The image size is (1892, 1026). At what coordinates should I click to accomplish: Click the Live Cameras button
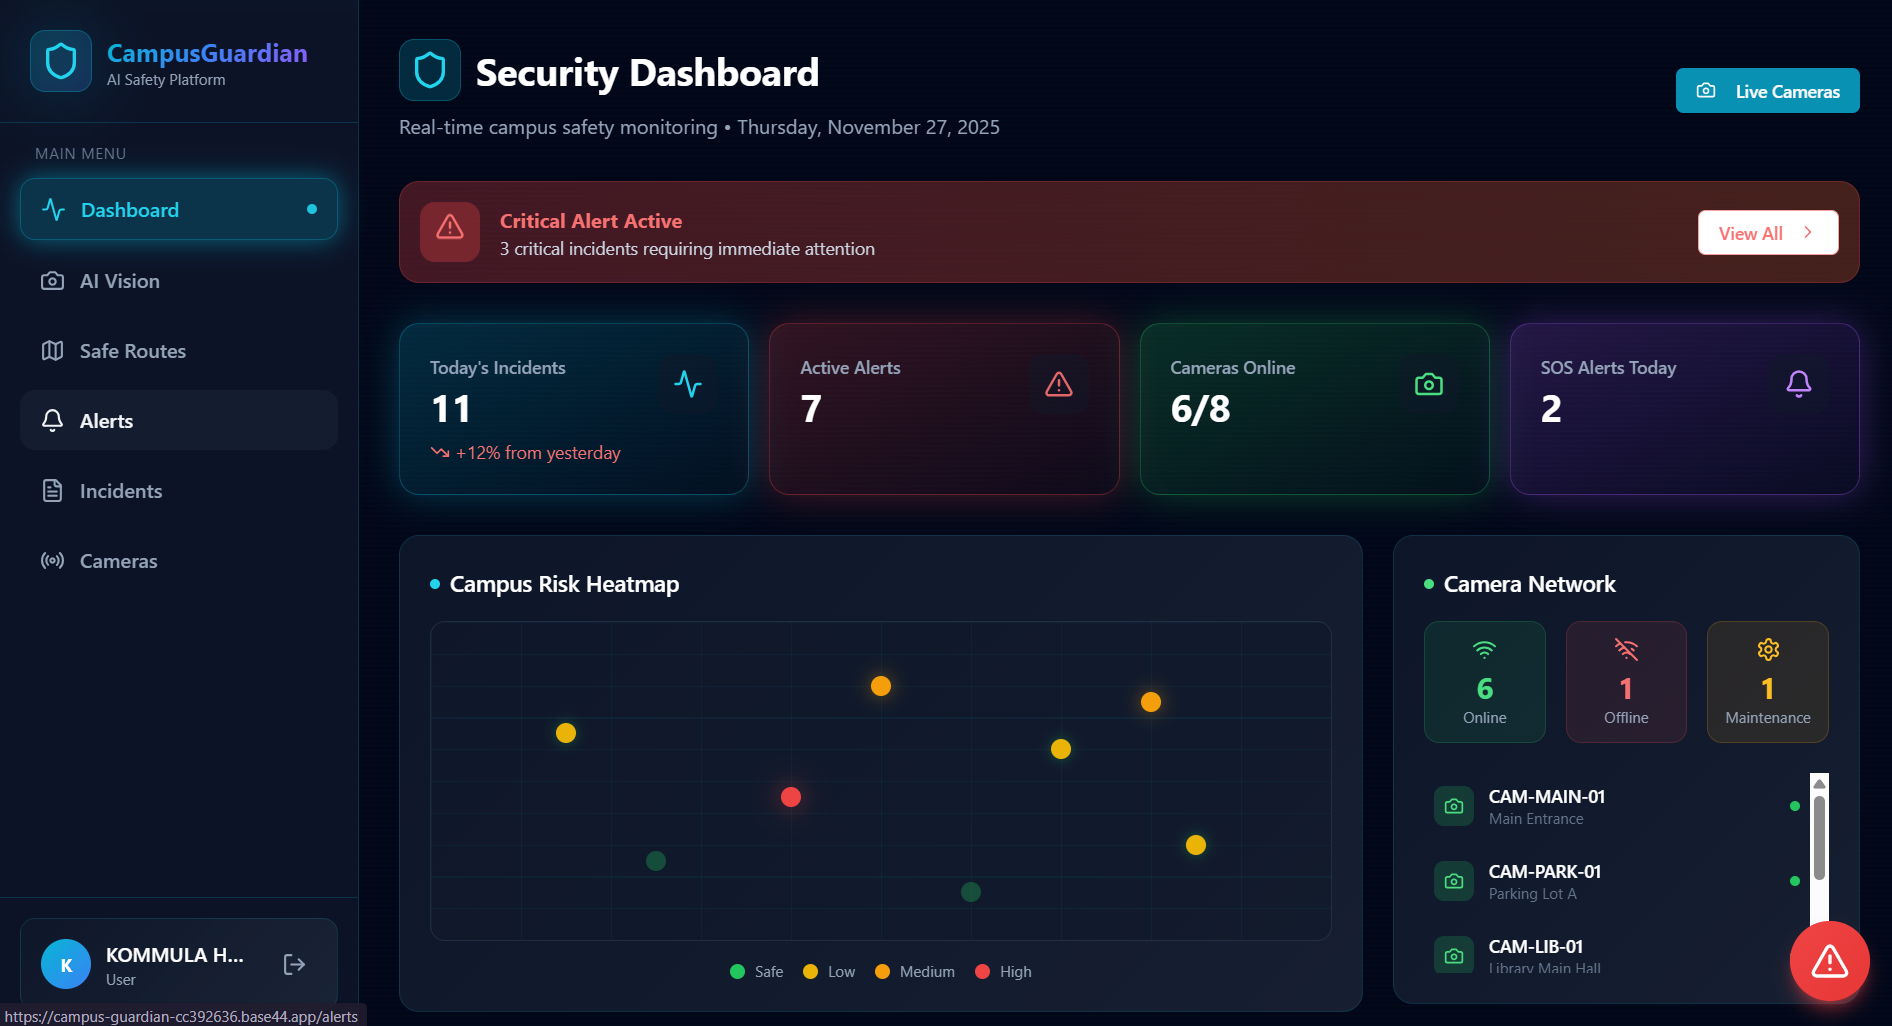click(x=1767, y=91)
